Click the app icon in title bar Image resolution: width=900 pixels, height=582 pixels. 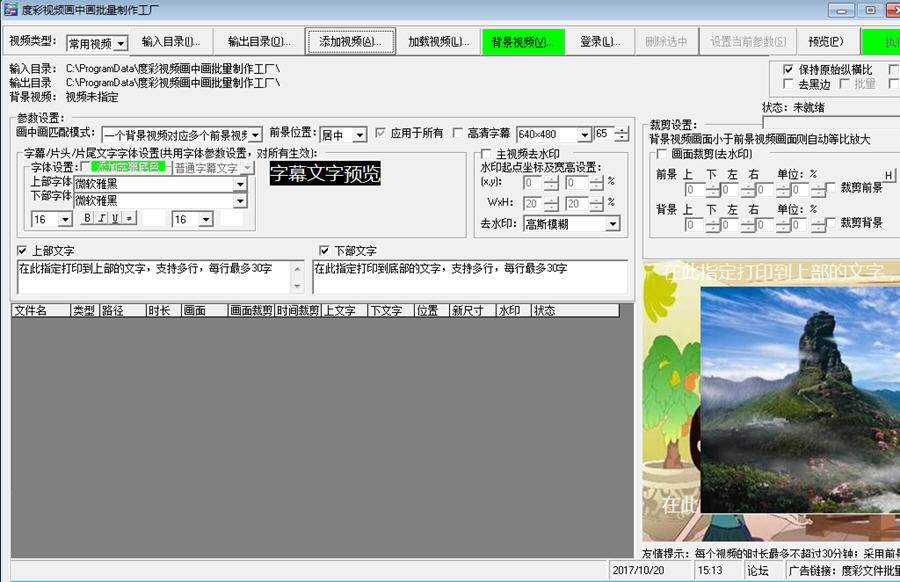pos(10,10)
